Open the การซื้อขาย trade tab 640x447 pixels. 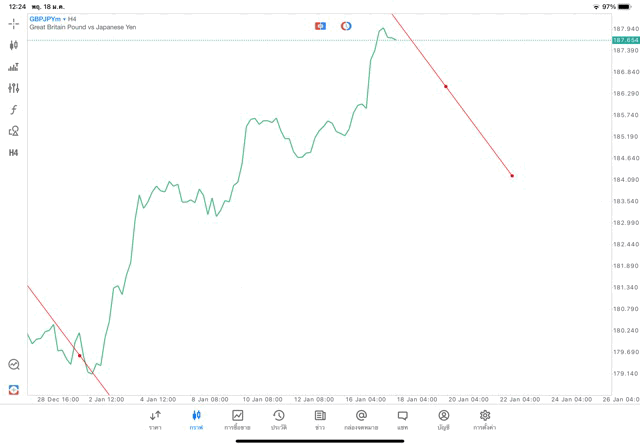click(x=237, y=420)
